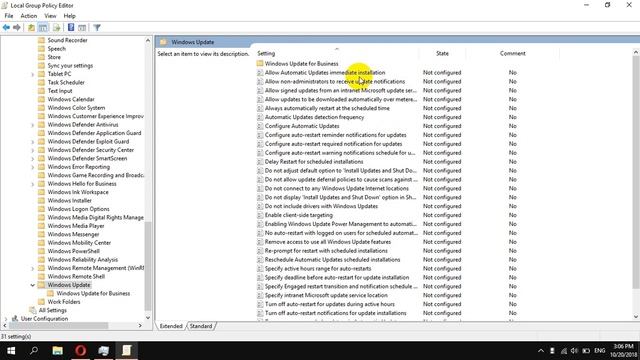The width and height of the screenshot is (640, 360).
Task: Click the All Settings tree icon
Action: coord(33,310)
